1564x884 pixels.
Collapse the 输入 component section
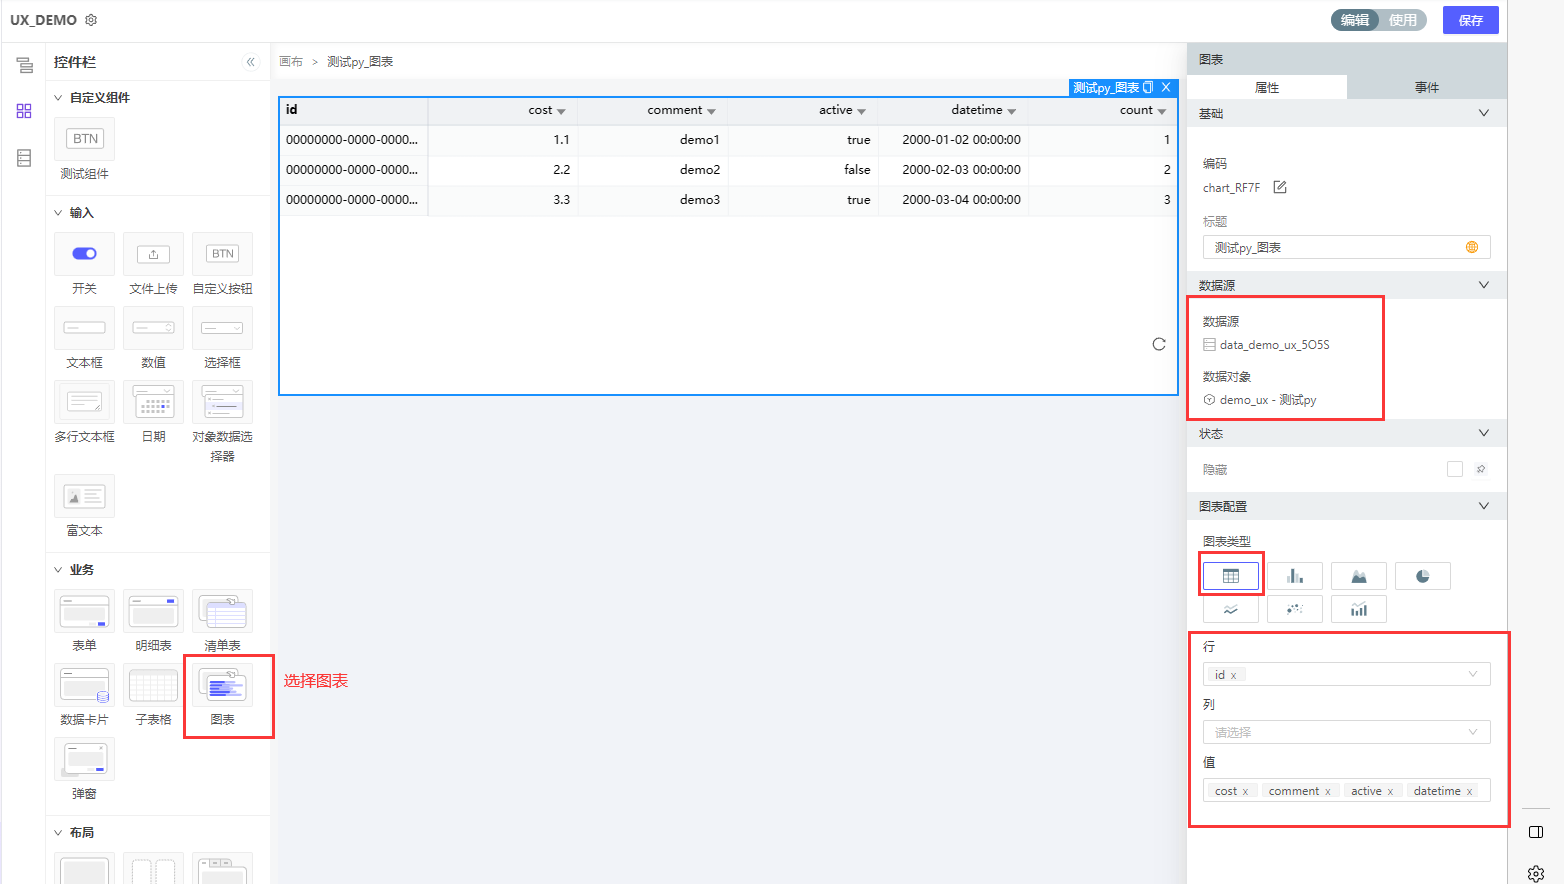click(x=58, y=213)
